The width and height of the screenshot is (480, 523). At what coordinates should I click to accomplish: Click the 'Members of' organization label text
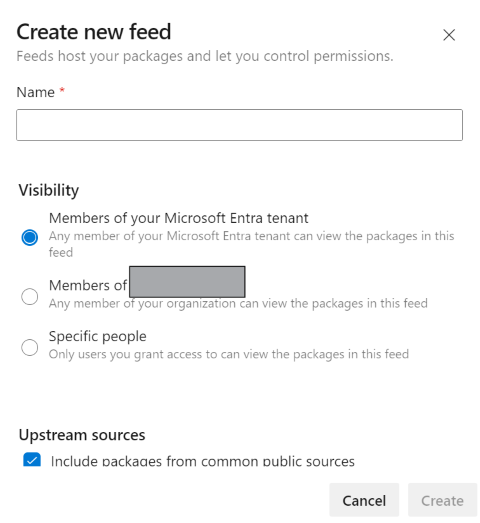88,285
